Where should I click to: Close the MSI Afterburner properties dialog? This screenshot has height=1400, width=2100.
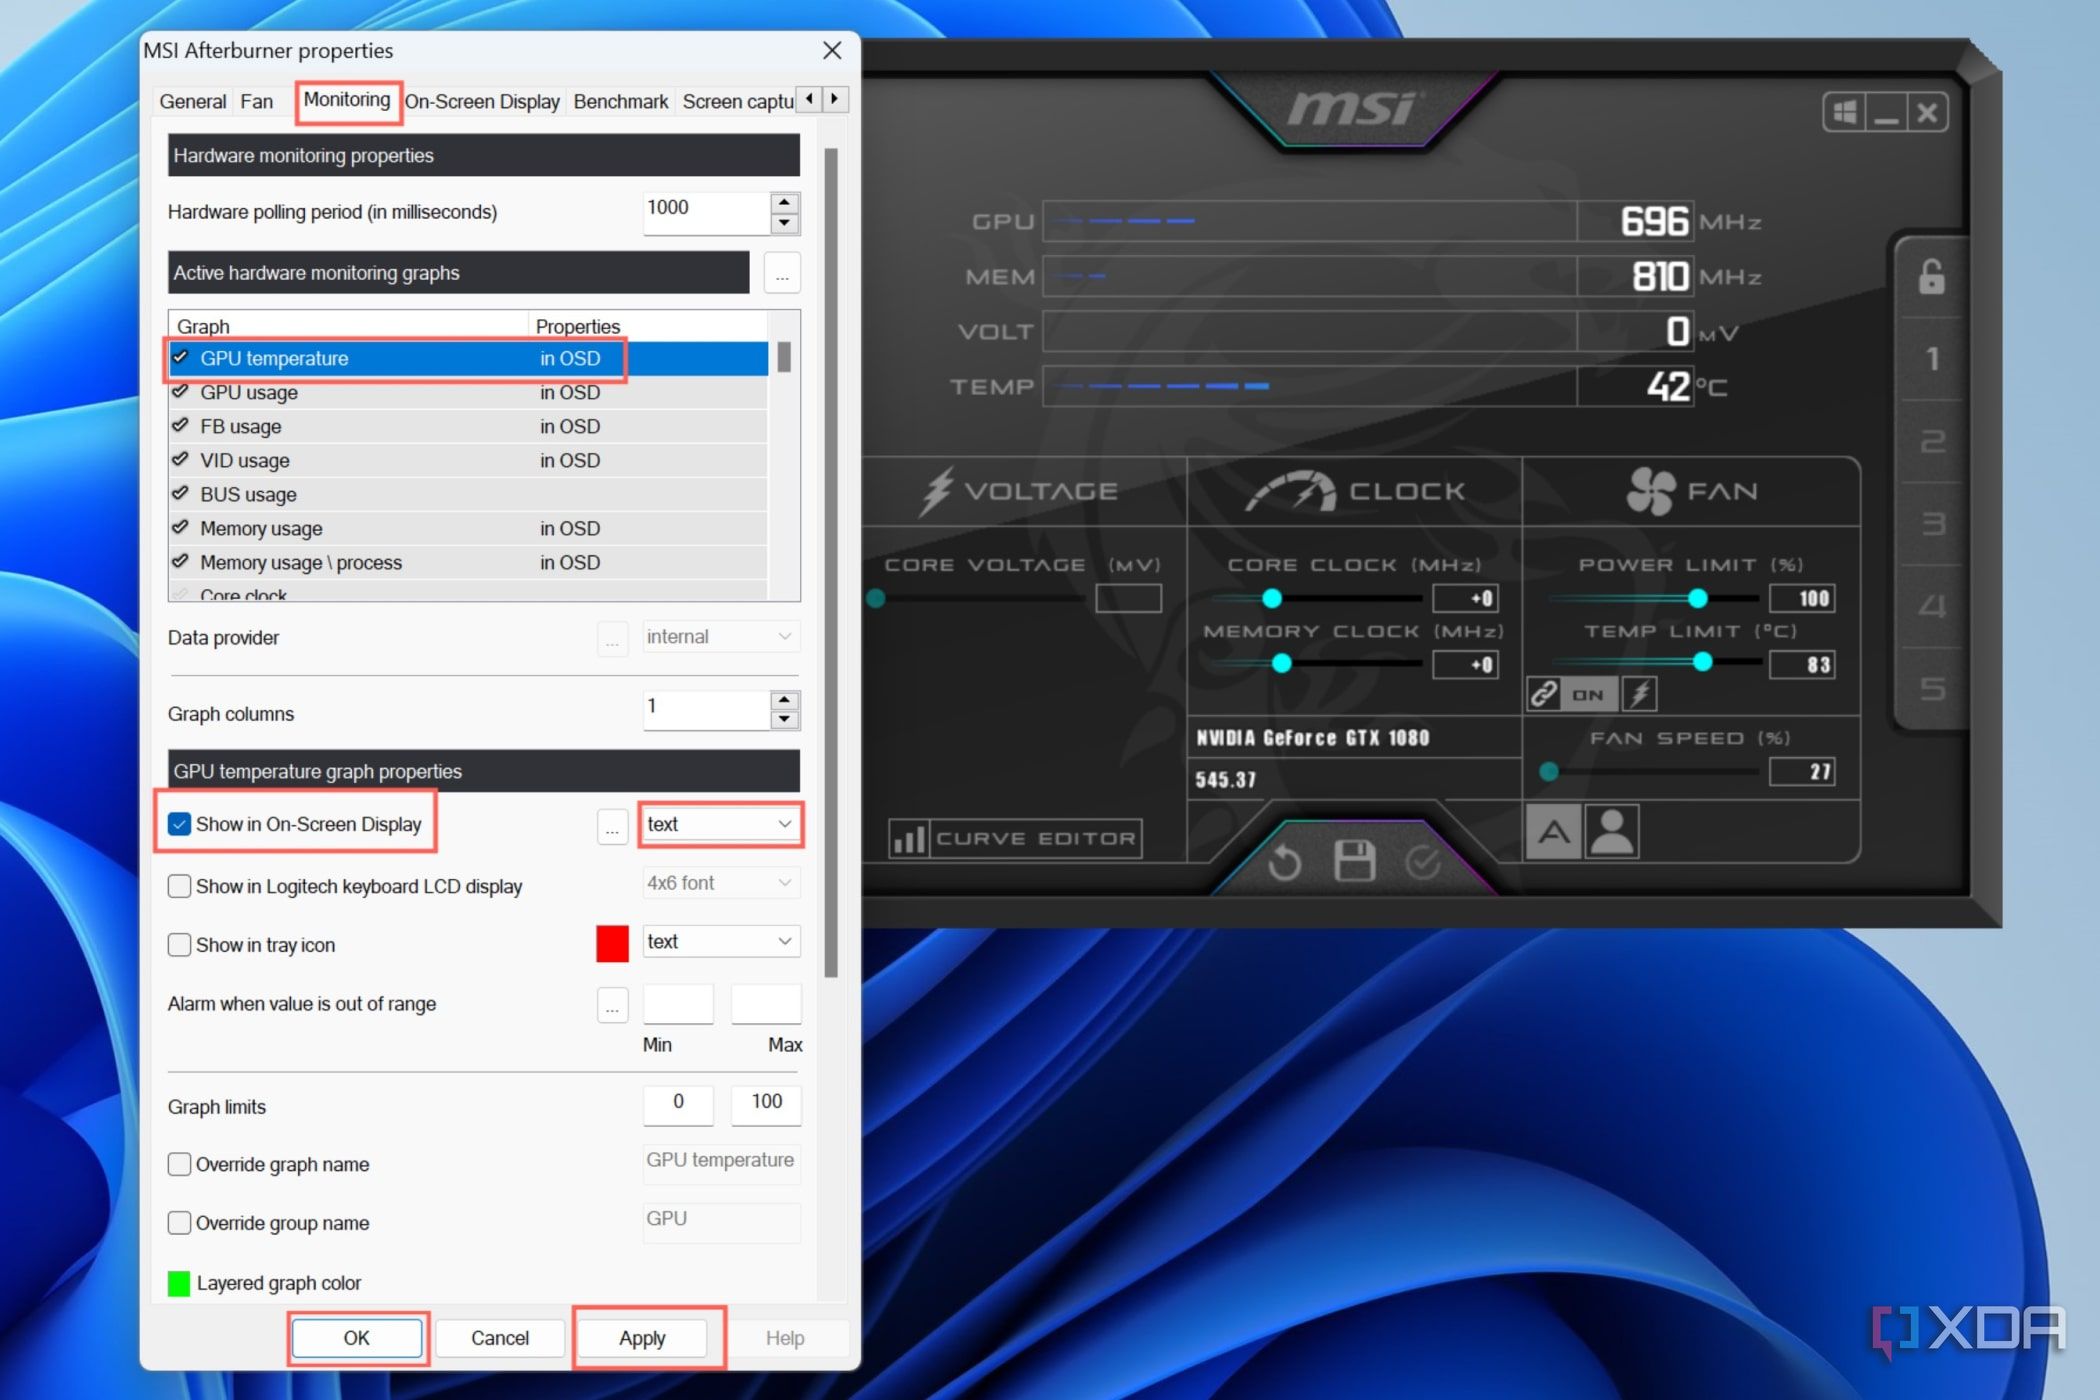click(x=832, y=50)
